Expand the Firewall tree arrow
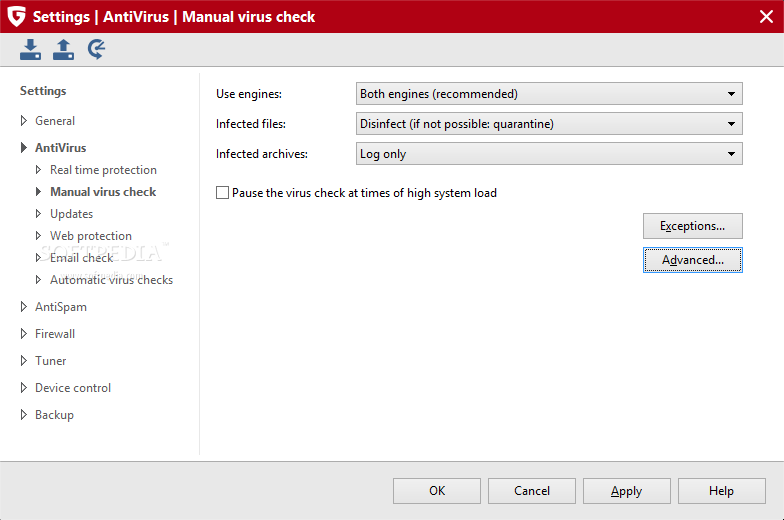 point(24,334)
